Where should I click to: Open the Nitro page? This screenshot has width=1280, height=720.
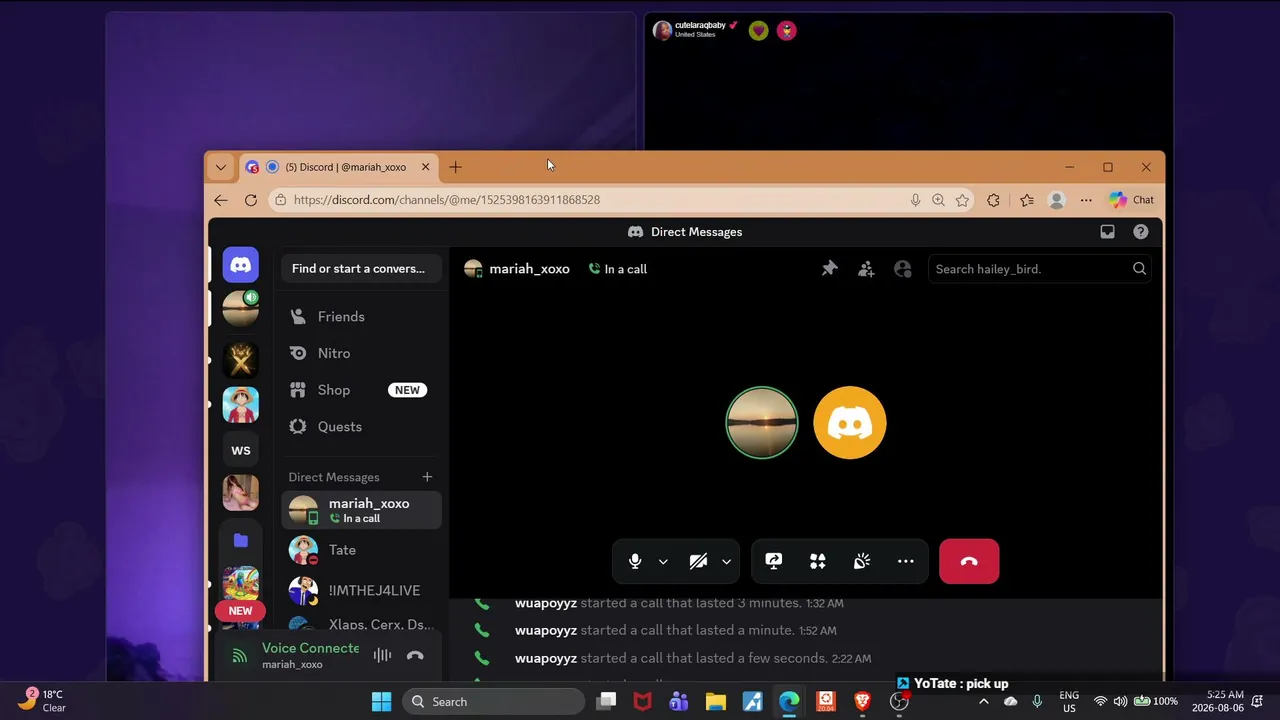click(x=360, y=353)
